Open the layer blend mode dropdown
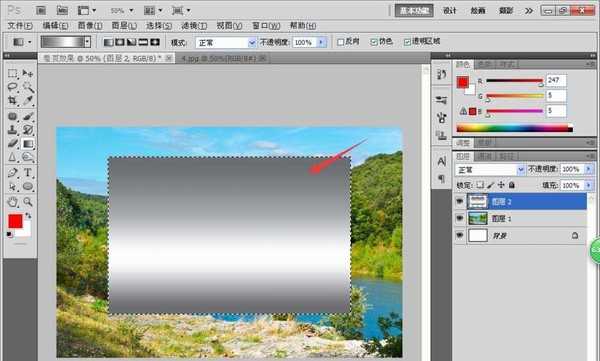This screenshot has height=361, width=600. (x=489, y=169)
